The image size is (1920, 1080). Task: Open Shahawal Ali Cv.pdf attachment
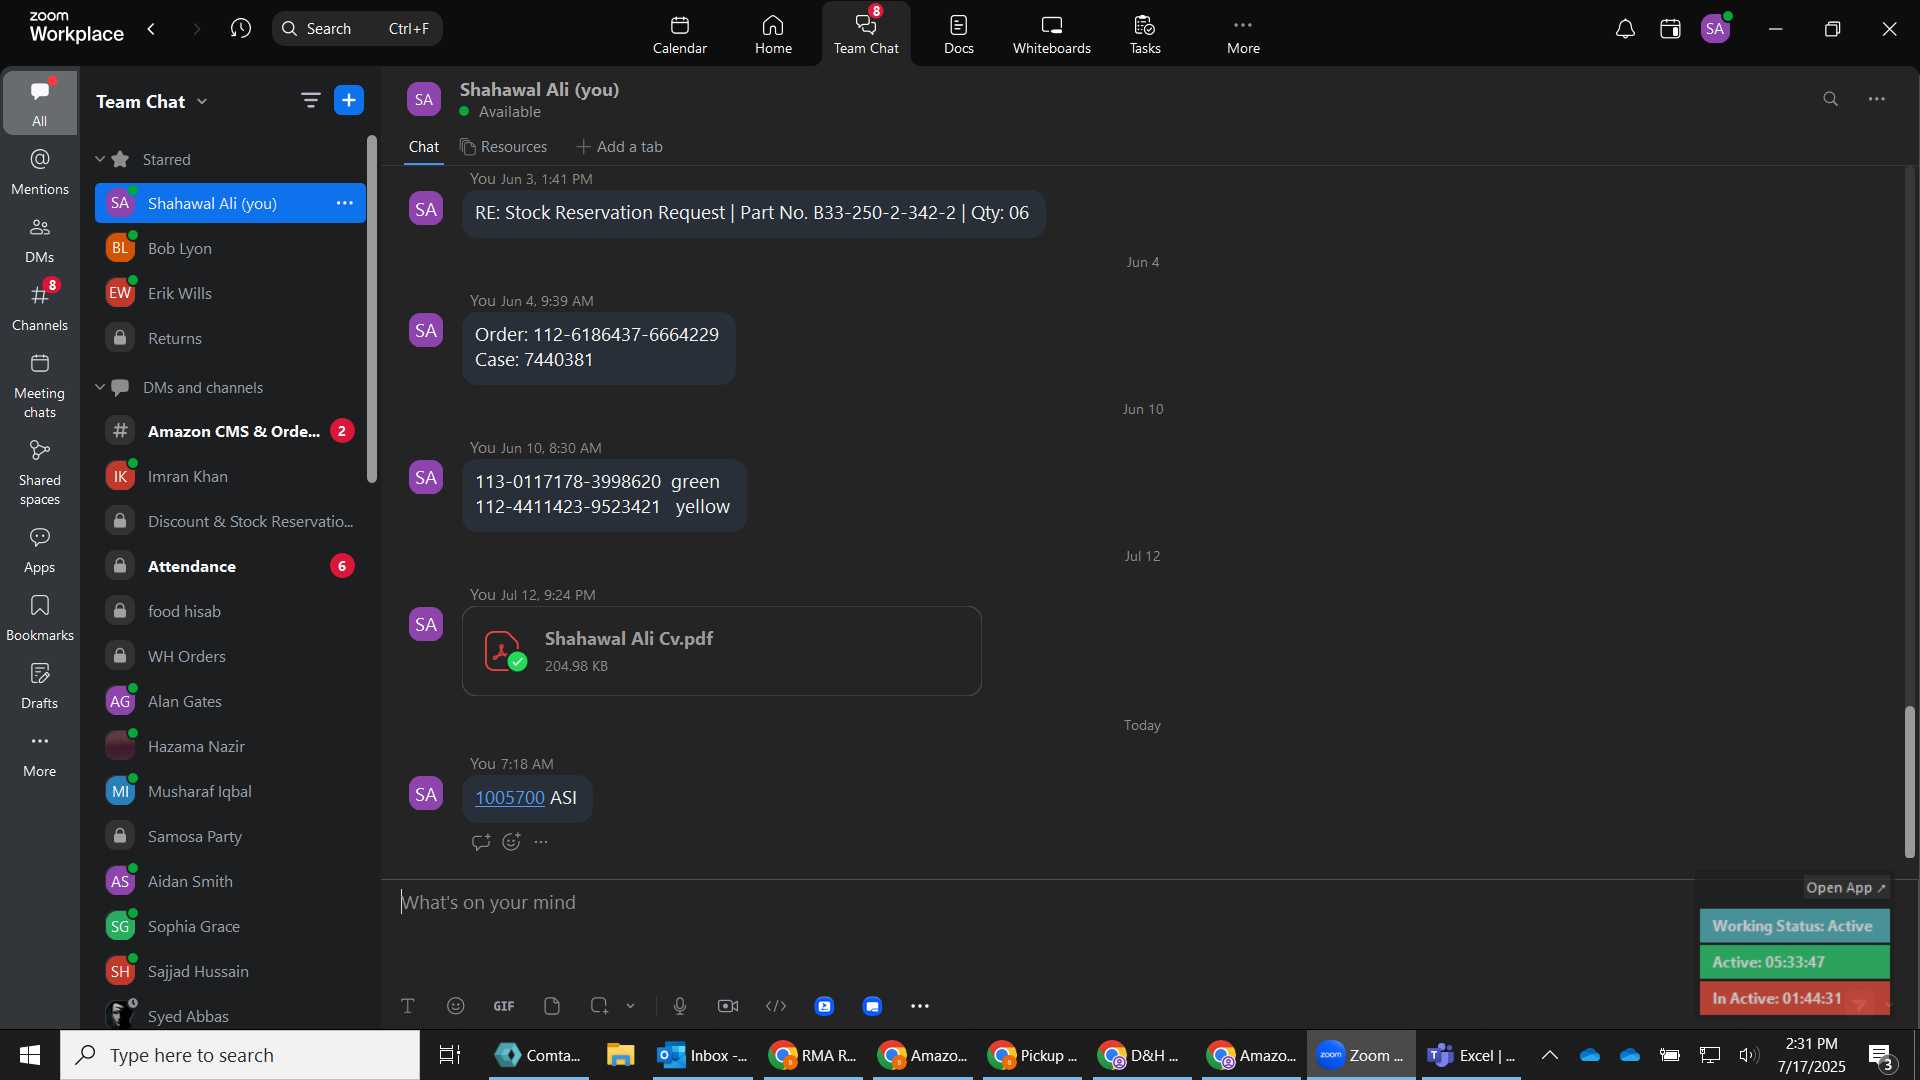pyautogui.click(x=721, y=651)
